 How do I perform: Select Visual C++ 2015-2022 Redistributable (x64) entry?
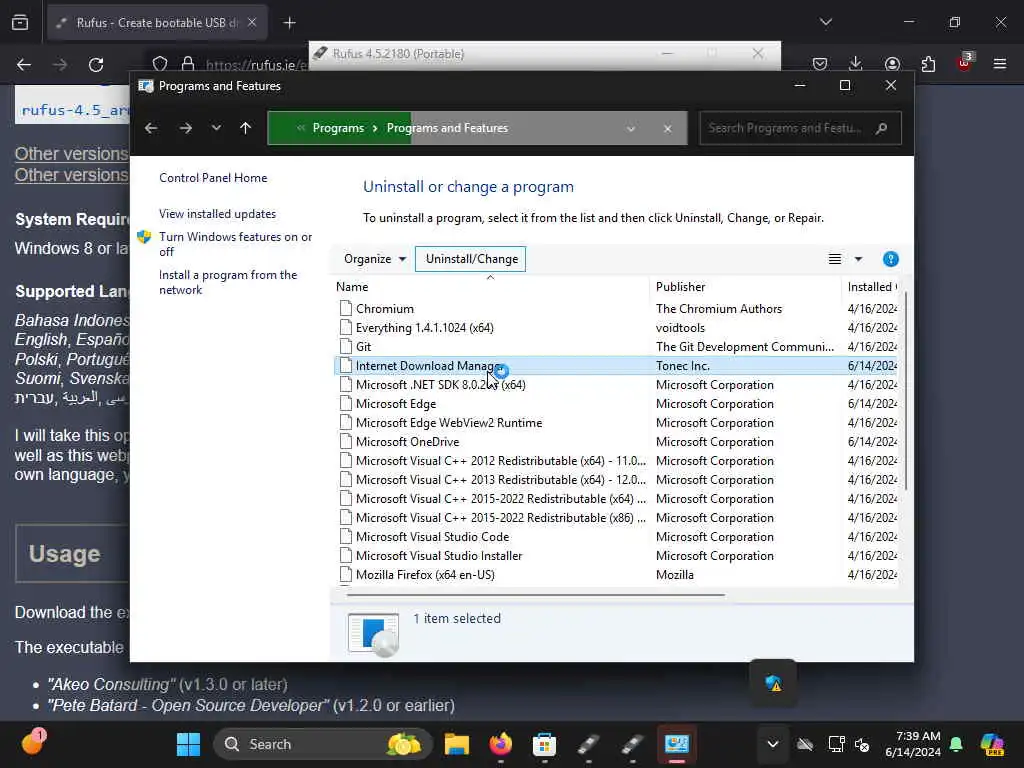click(501, 498)
